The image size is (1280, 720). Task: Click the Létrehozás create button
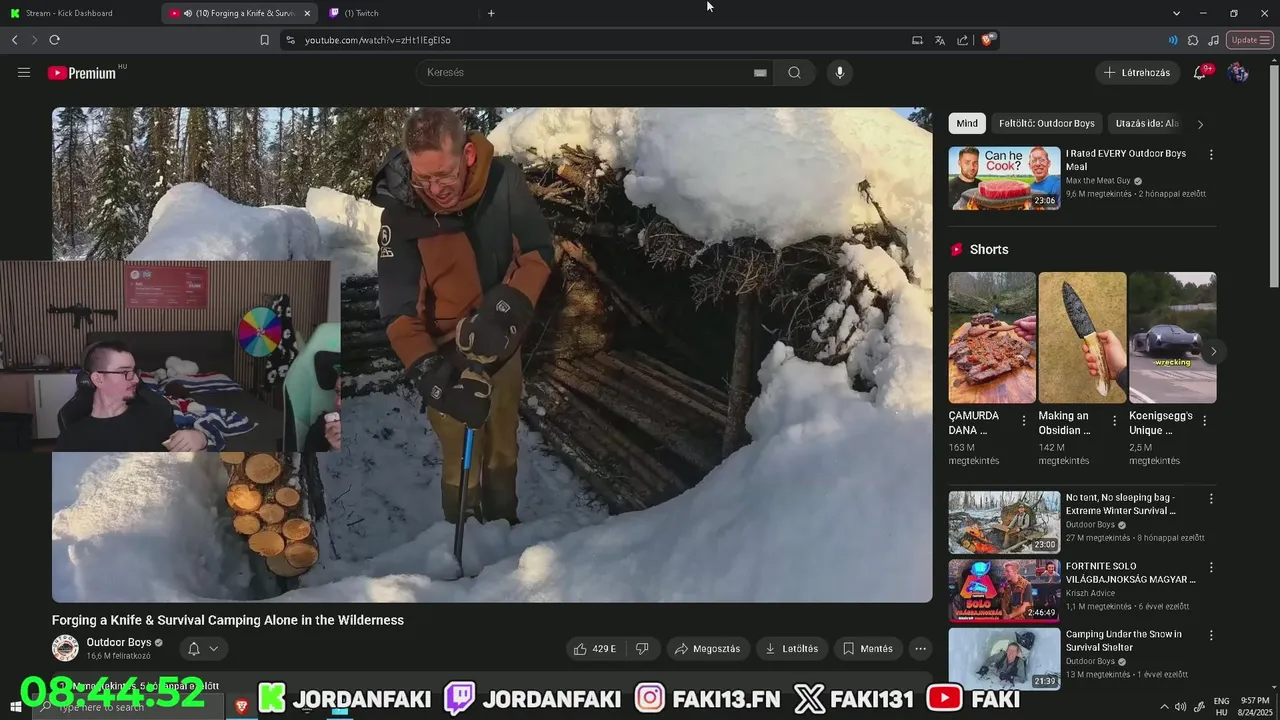click(1137, 72)
